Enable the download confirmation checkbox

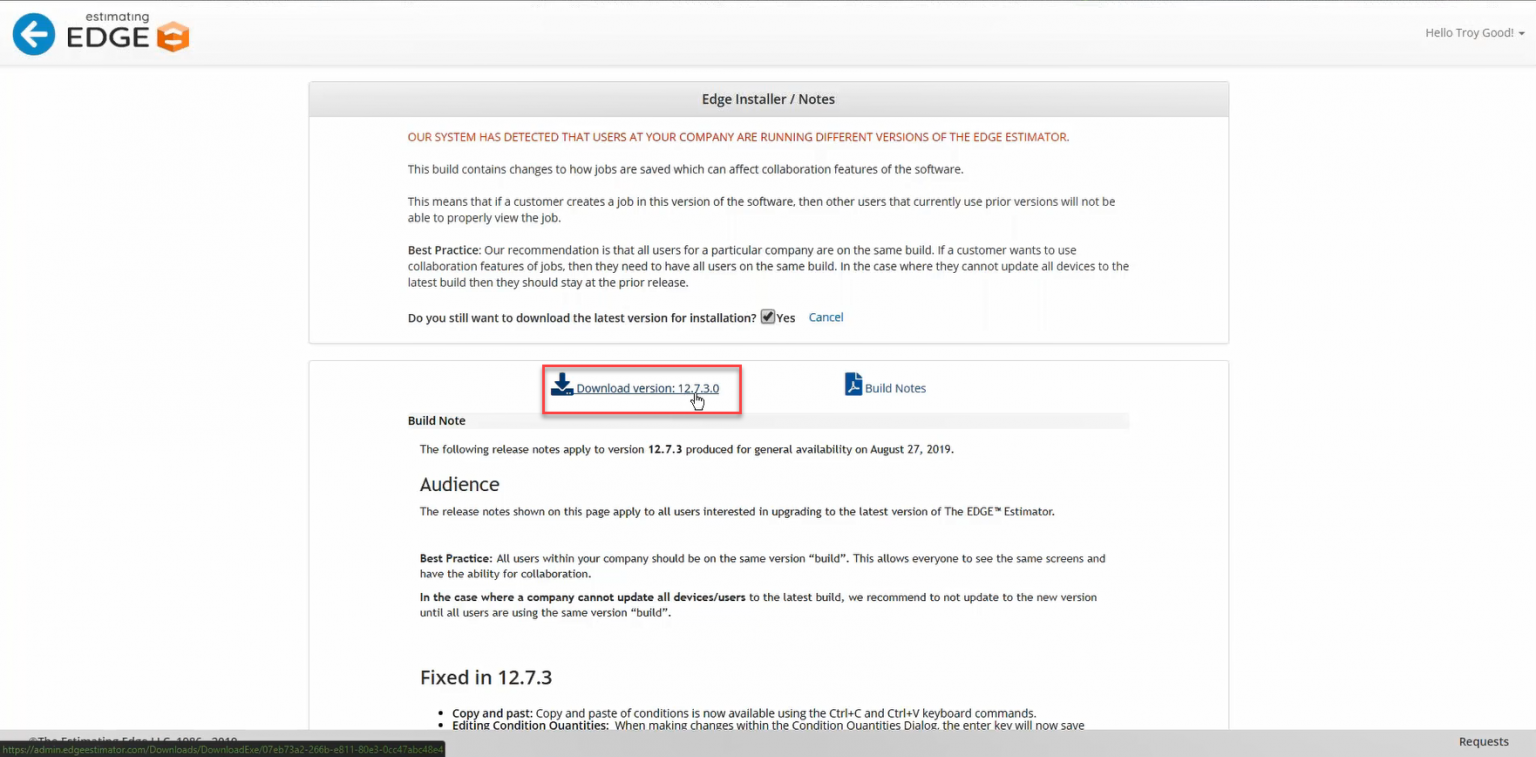[x=767, y=316]
